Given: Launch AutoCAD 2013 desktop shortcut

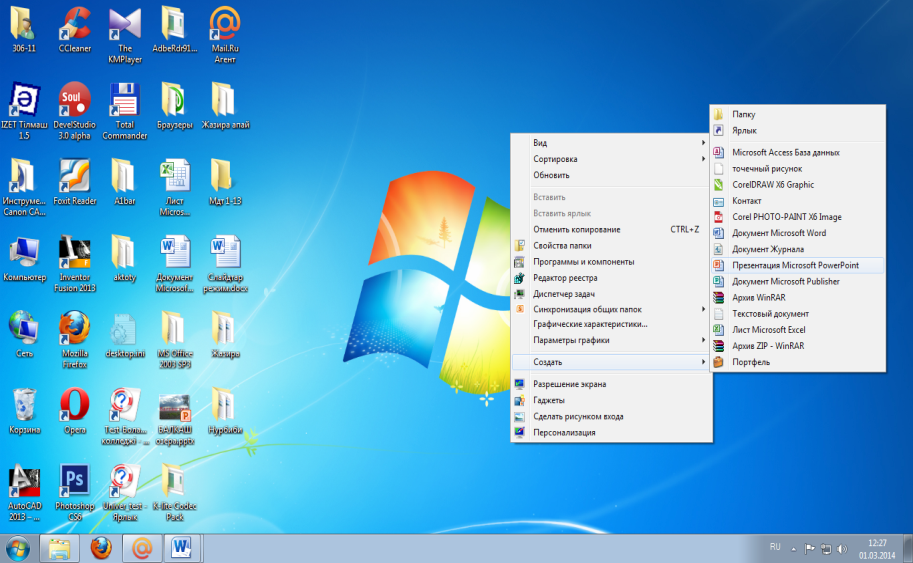Looking at the screenshot, I should point(24,481).
